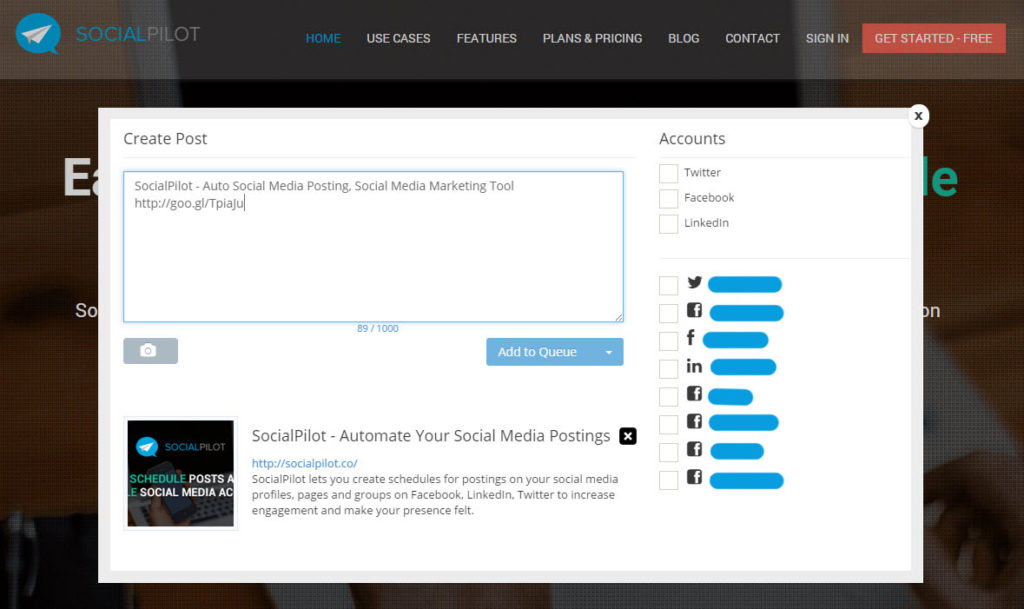Screen dimensions: 1024x609
Task: Select the Home navigation item
Action: [x=323, y=38]
